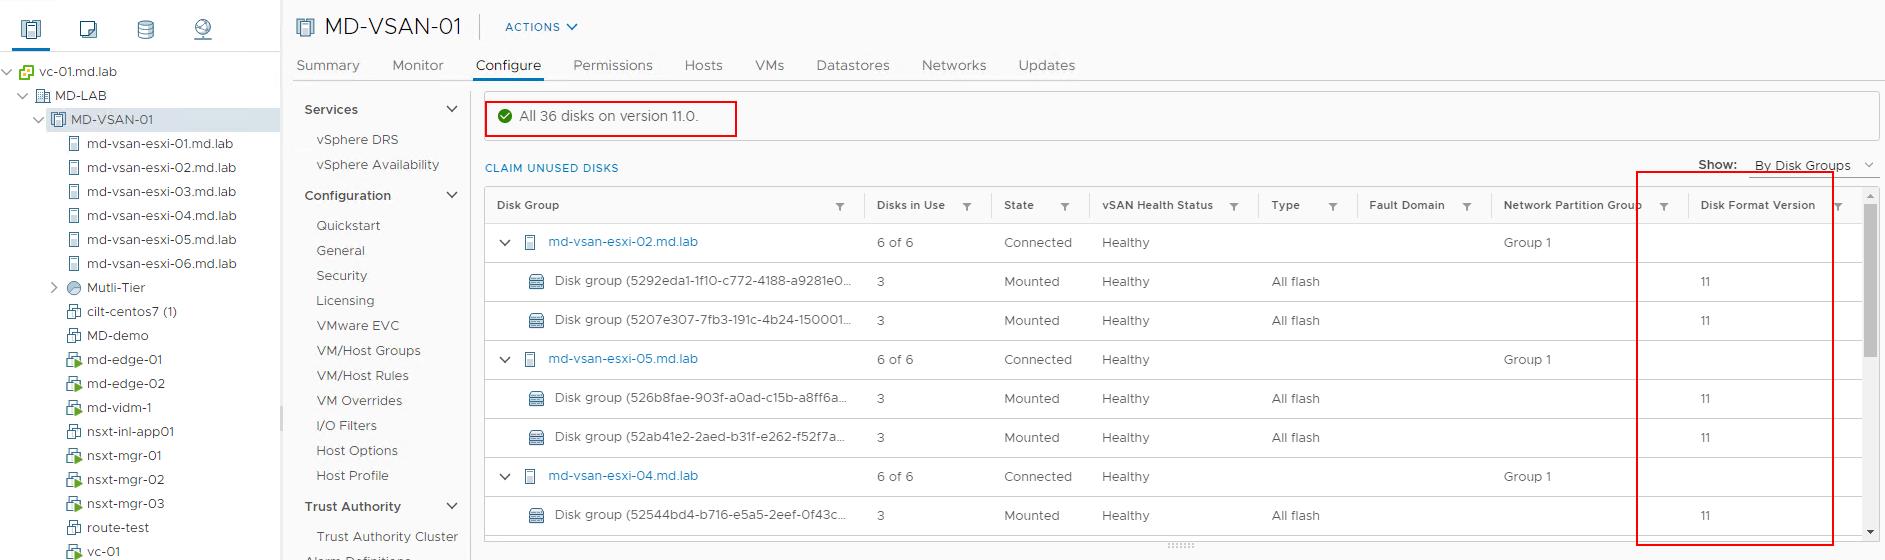
Task: Switch to the Monitor tab
Action: (418, 65)
